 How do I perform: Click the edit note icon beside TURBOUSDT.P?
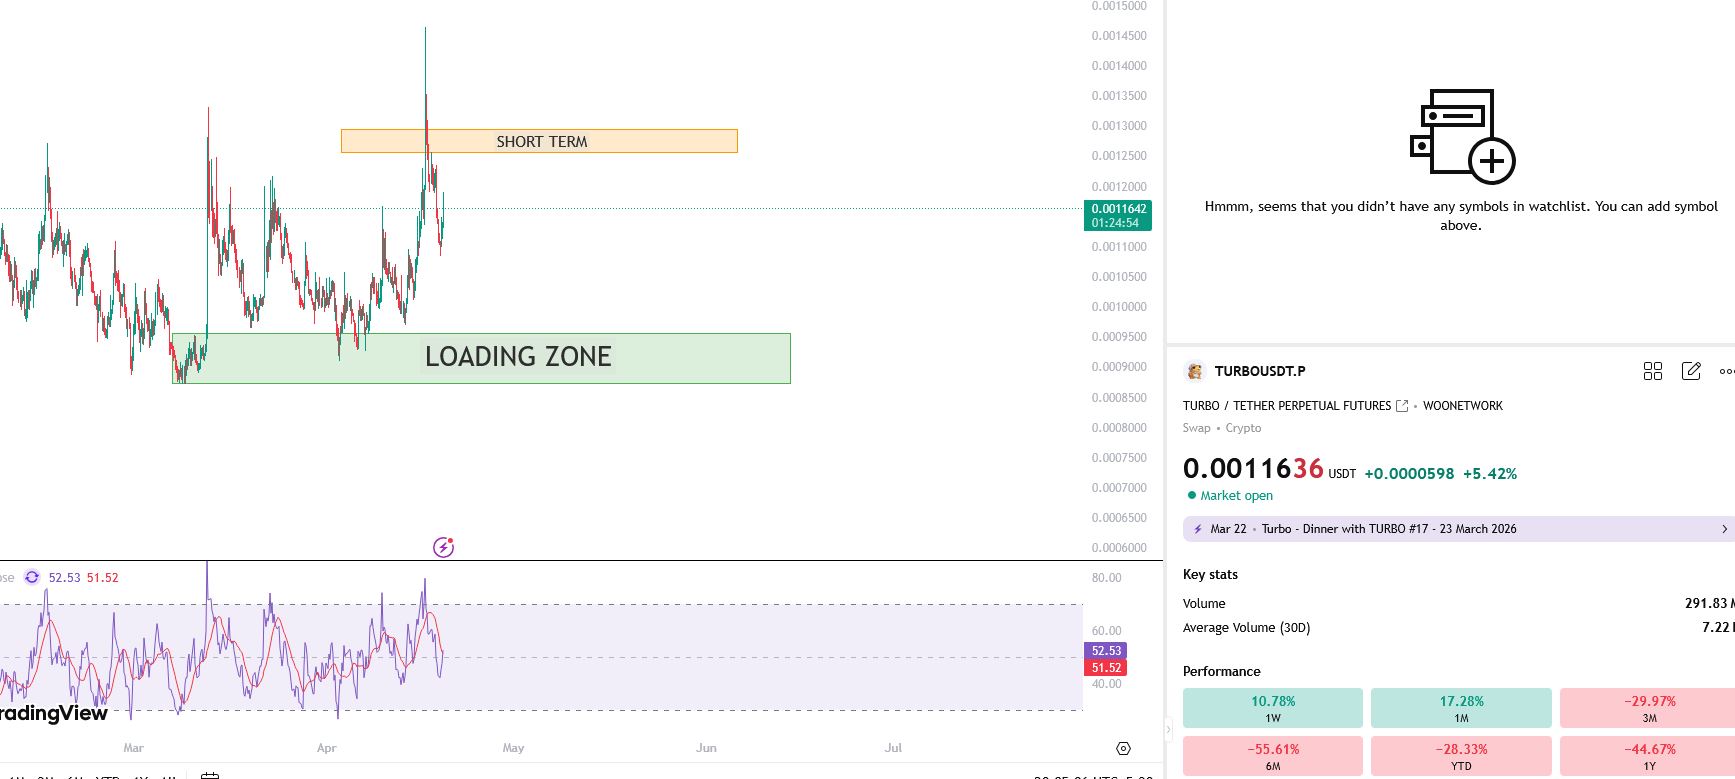1691,371
